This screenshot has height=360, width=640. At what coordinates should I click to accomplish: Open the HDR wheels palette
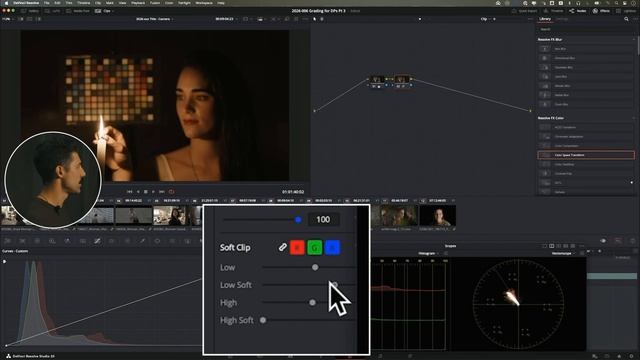[x=52, y=241]
